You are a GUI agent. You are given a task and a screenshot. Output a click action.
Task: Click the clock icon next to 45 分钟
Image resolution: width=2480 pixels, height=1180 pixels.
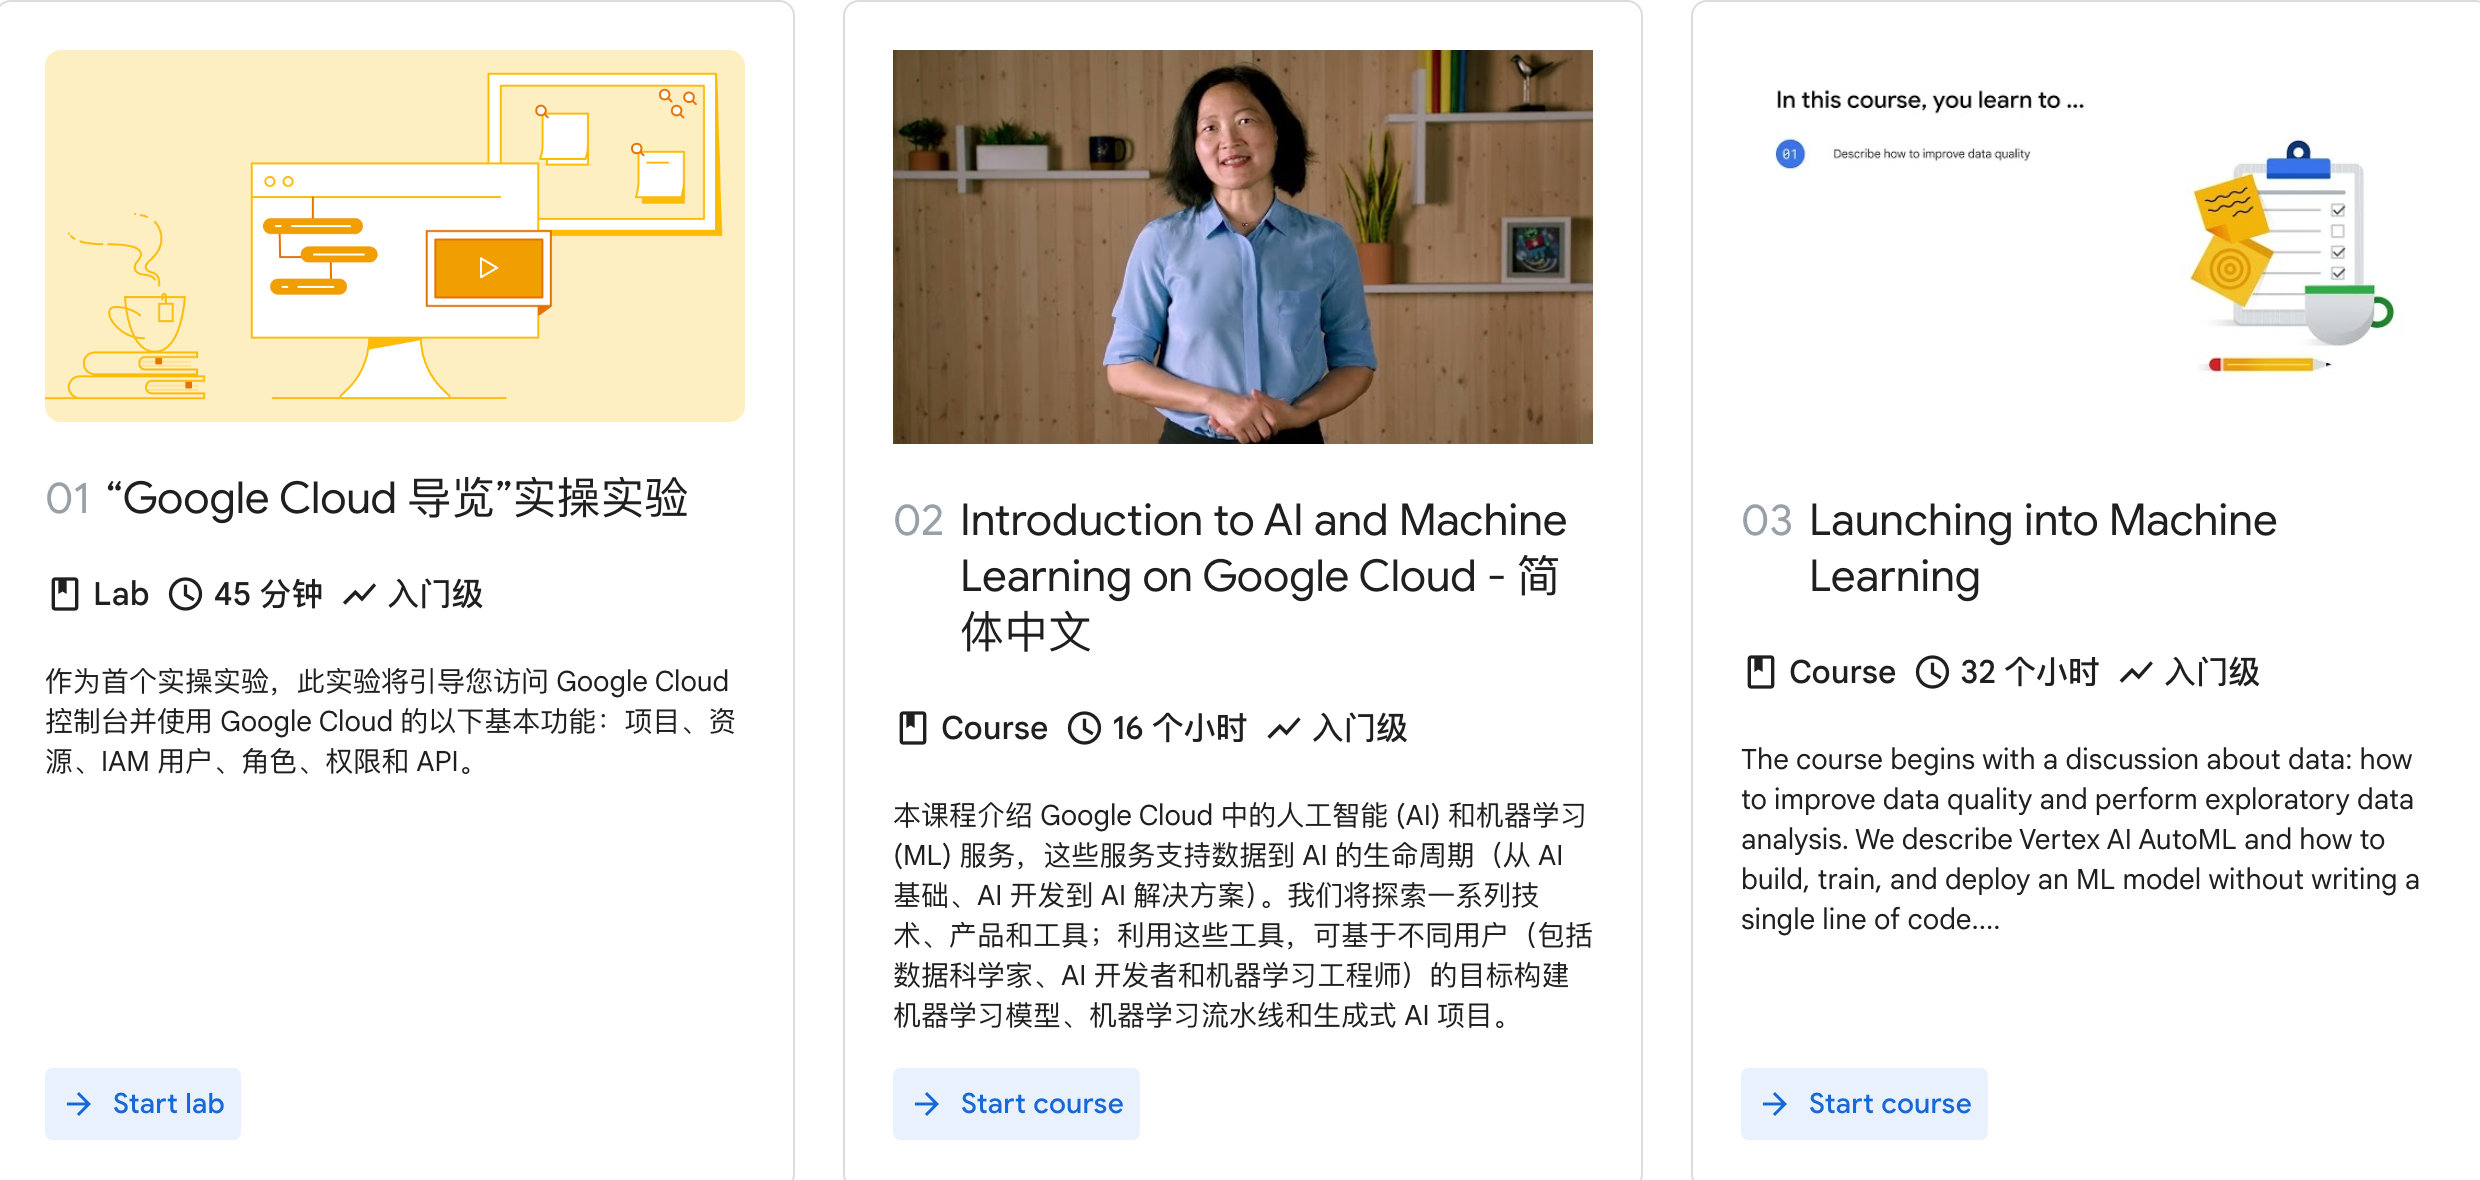[x=185, y=594]
